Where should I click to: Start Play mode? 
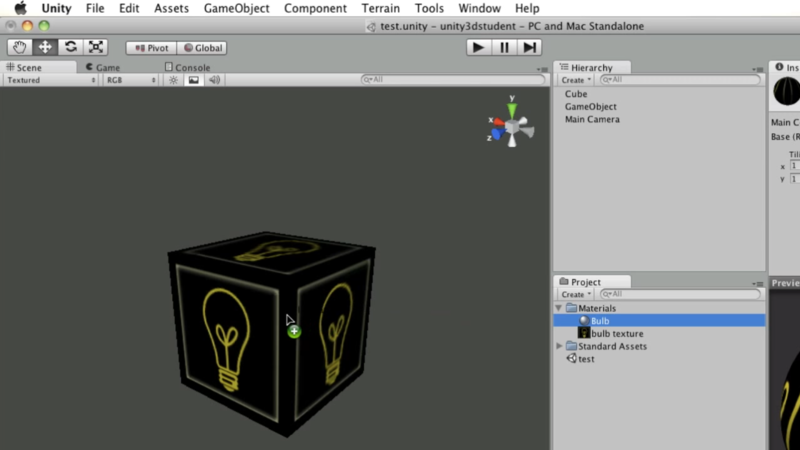(x=479, y=47)
